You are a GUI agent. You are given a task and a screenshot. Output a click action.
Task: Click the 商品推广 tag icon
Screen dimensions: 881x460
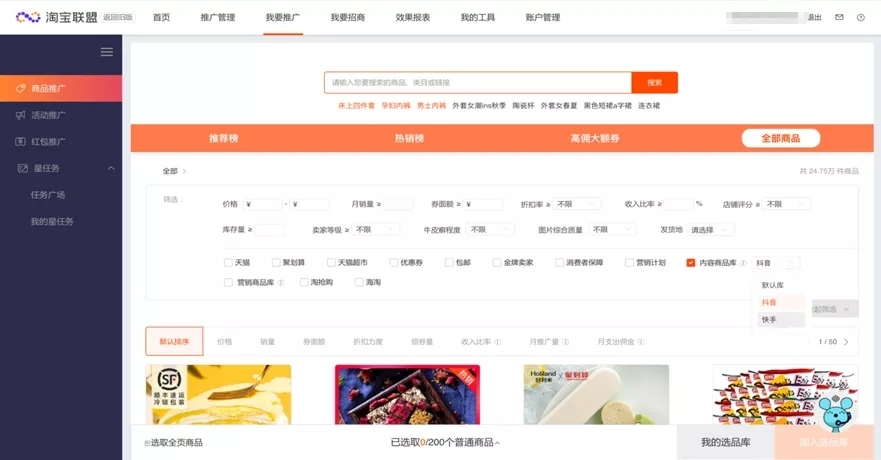[21, 88]
